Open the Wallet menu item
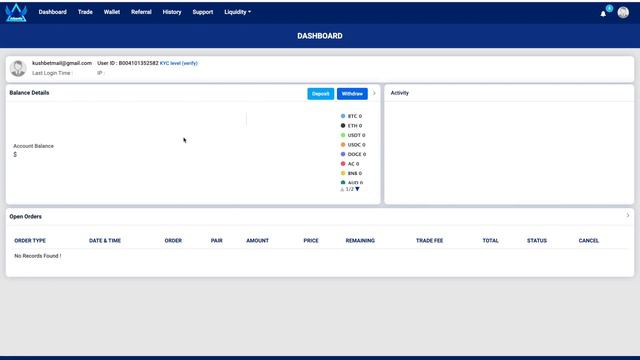The height and width of the screenshot is (360, 640). 112,12
